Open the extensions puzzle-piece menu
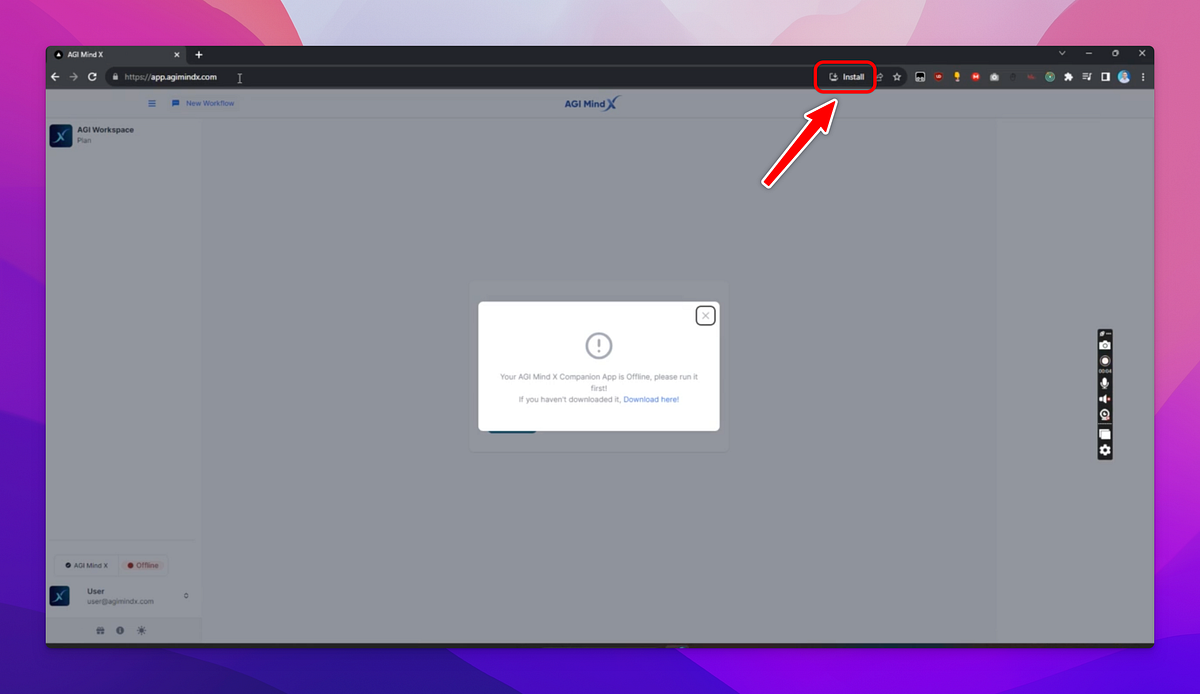Screen dimensions: 1200x694 click(x=1068, y=76)
